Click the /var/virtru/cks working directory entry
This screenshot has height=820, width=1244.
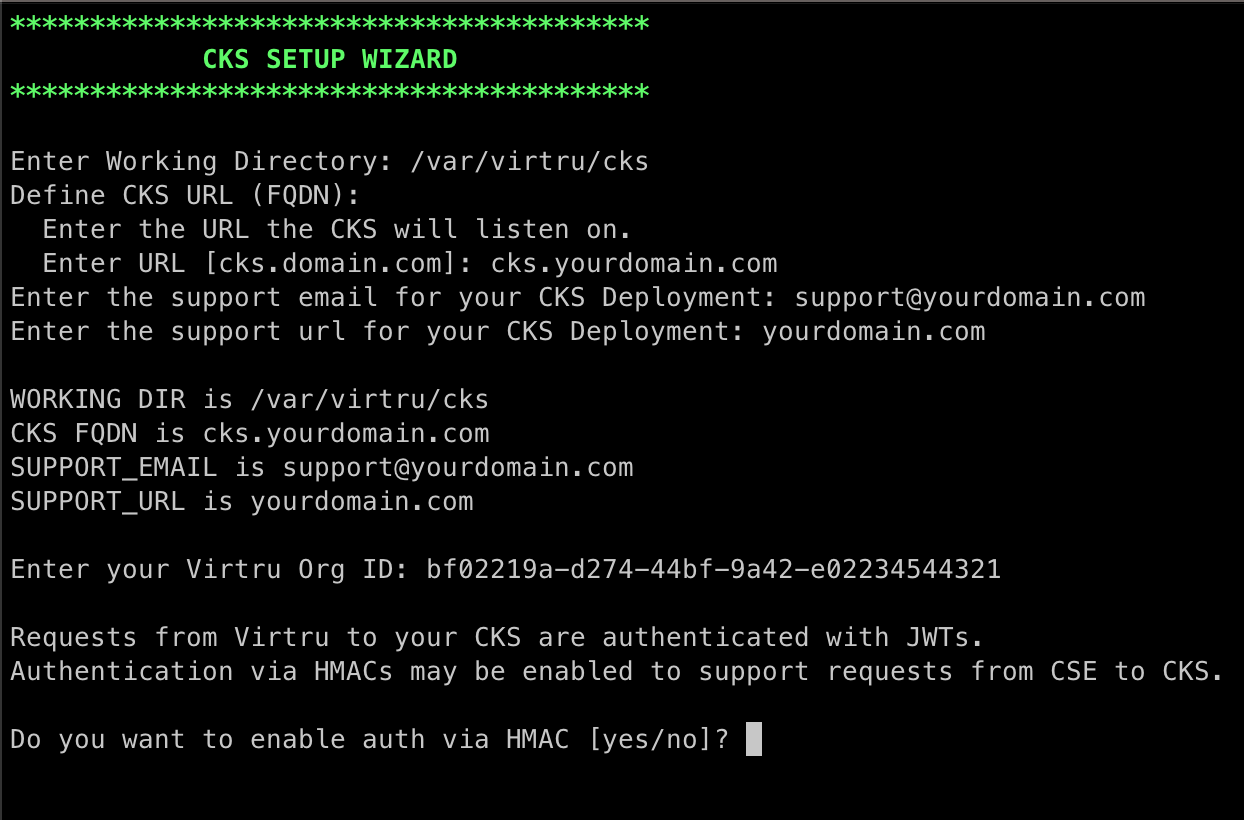[x=530, y=162]
